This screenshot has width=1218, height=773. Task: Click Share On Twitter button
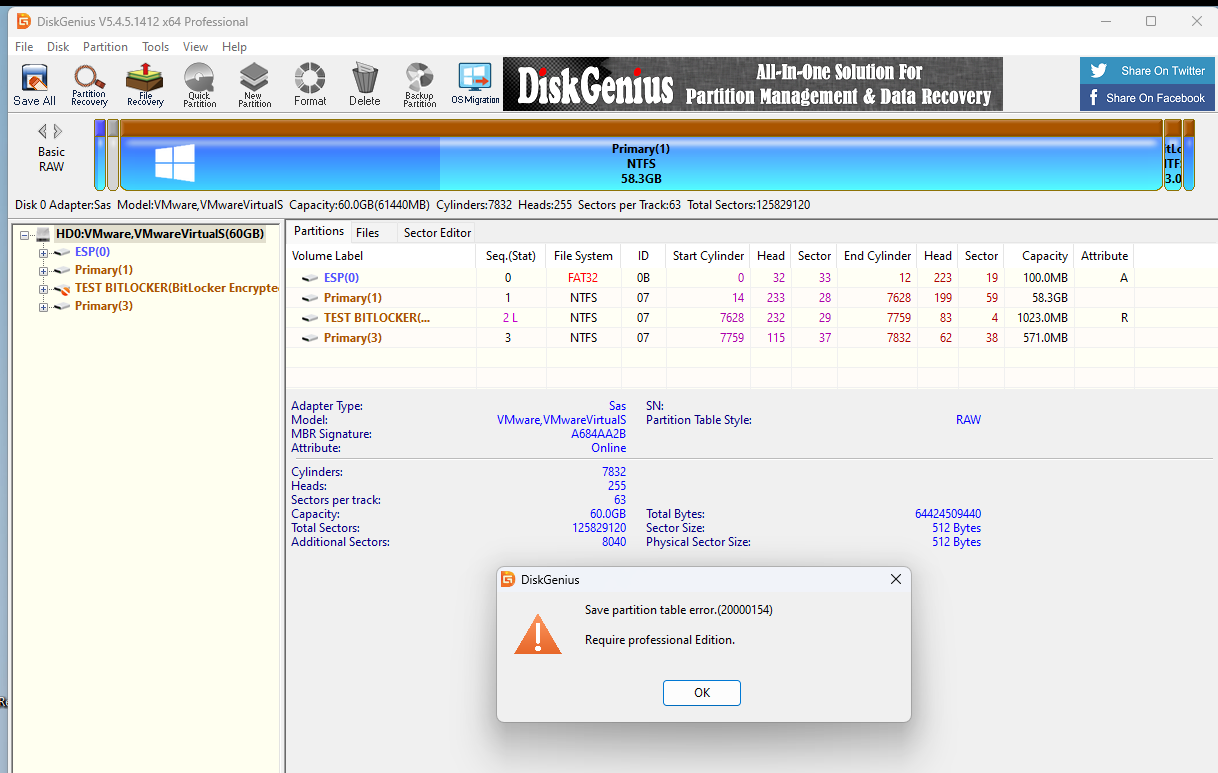coord(1148,71)
